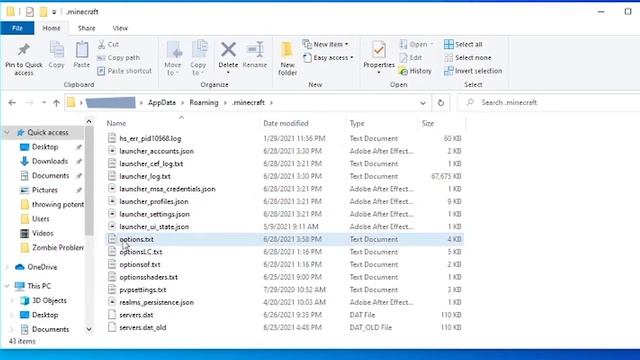
Task: Click Invert selection in ribbon
Action: tap(473, 71)
